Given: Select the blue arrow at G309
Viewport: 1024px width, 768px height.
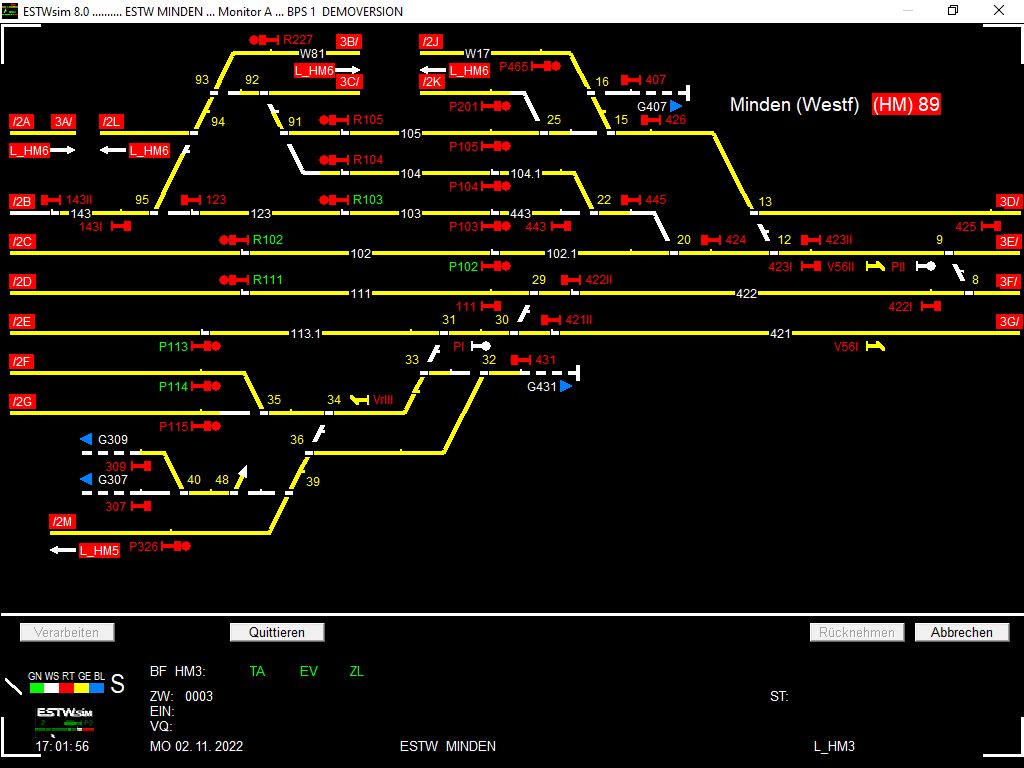Looking at the screenshot, I should point(87,439).
